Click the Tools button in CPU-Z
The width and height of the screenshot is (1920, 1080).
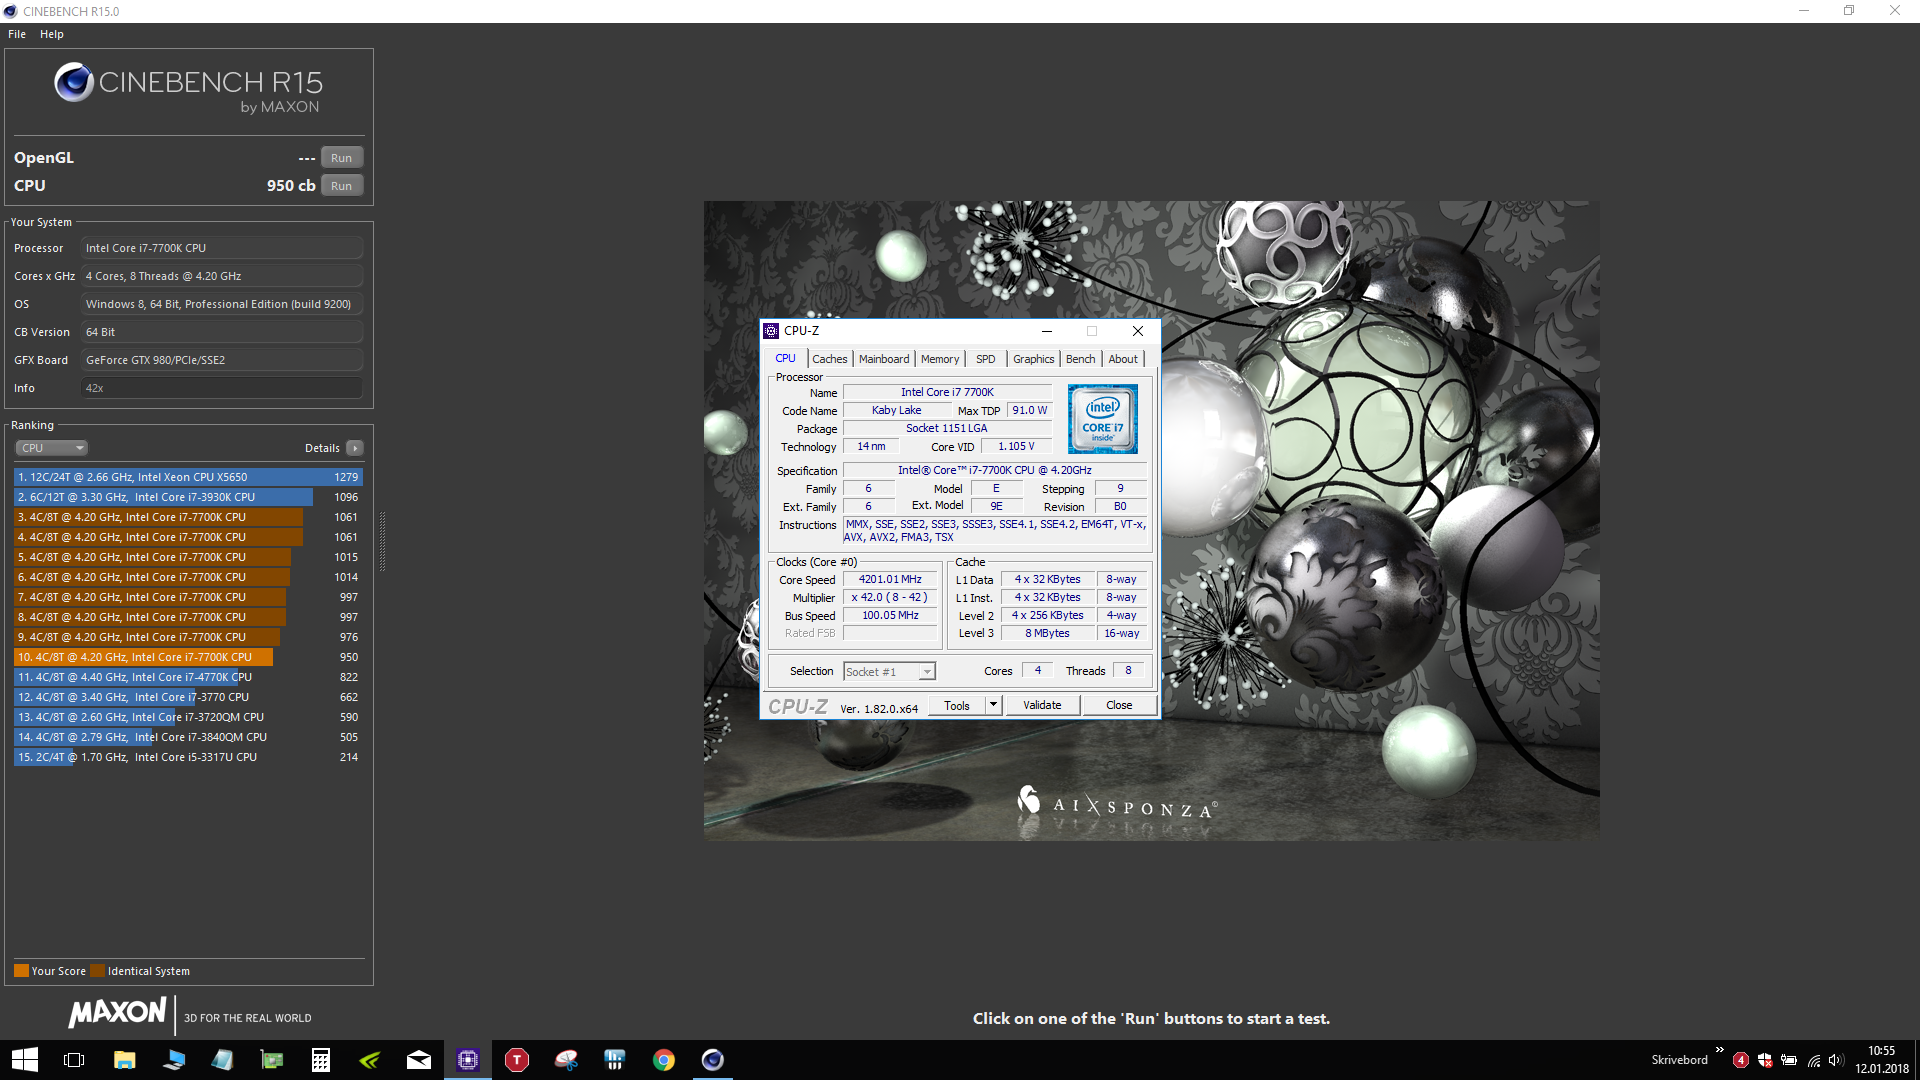pos(957,705)
